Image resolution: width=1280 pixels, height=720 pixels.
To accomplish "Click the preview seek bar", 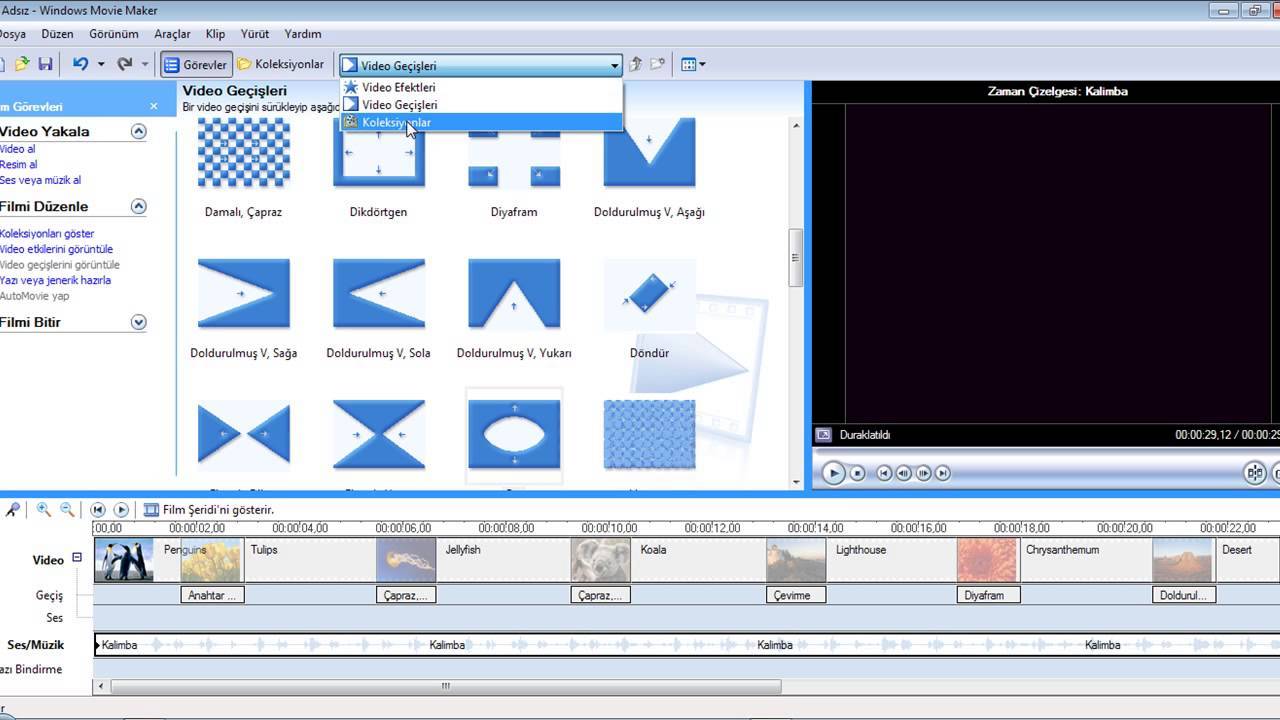I will pyautogui.click(x=1040, y=451).
